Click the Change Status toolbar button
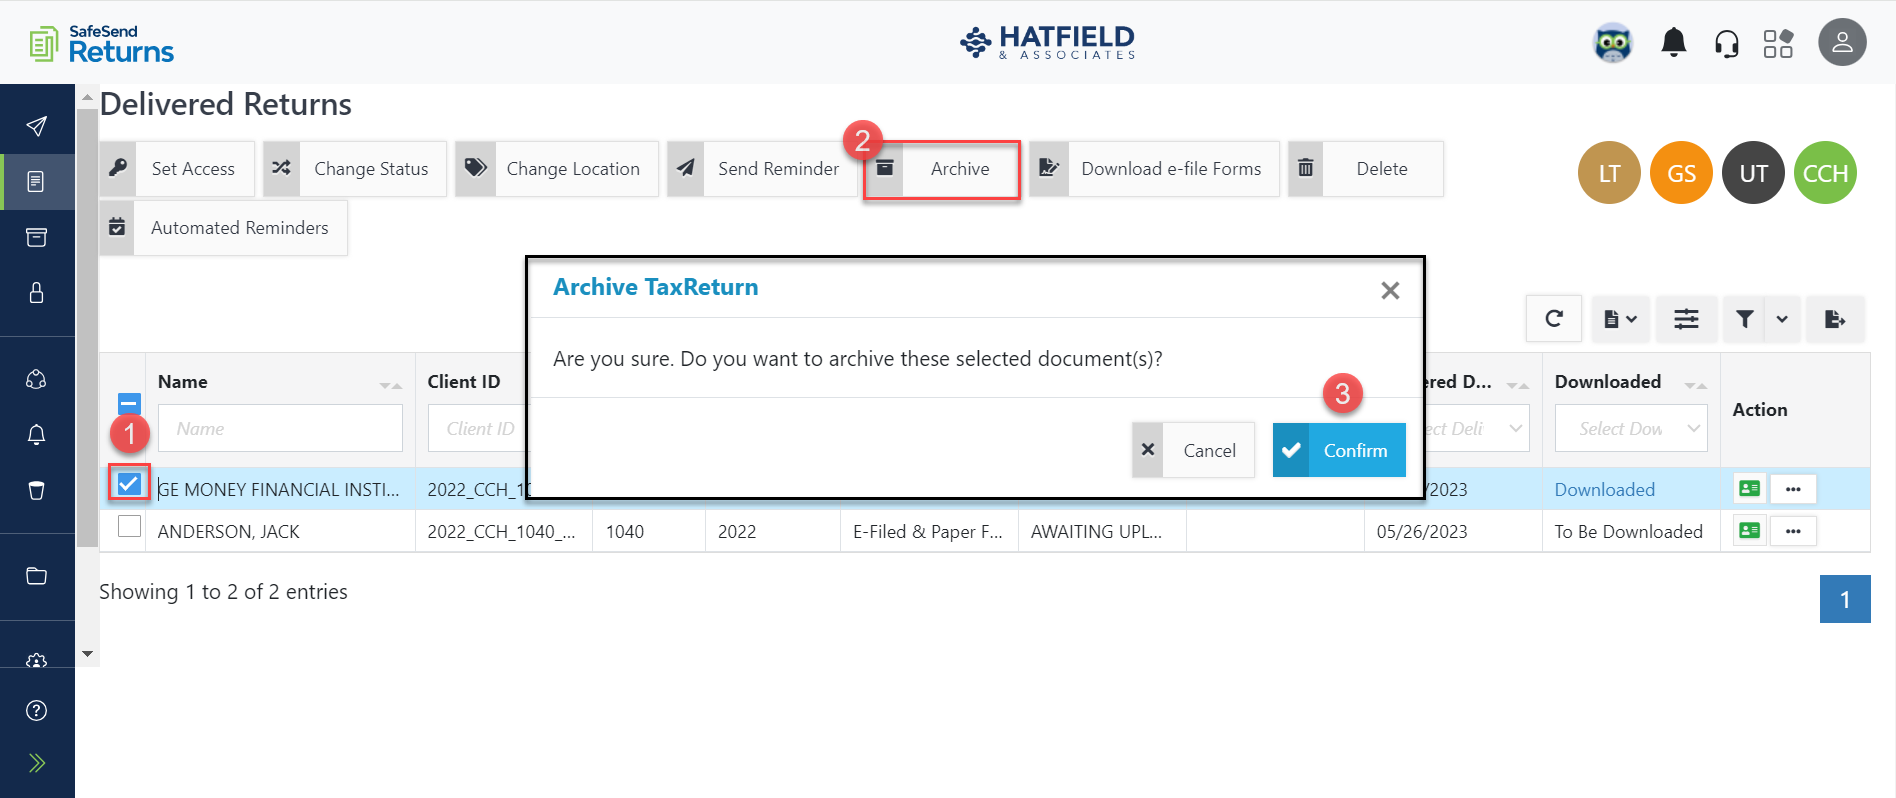Viewport: 1896px width, 798px height. pos(354,169)
